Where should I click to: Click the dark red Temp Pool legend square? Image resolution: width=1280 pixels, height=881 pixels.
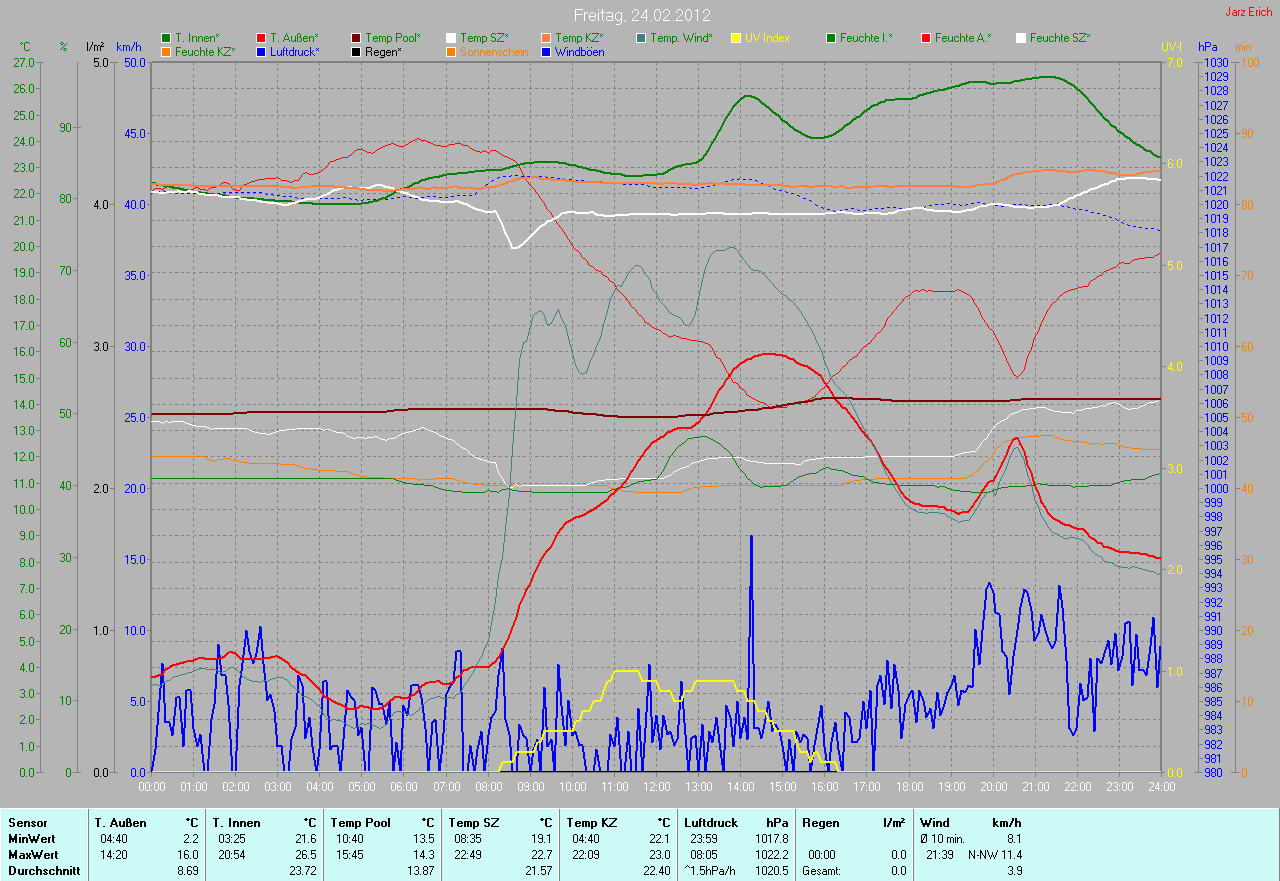coord(356,38)
